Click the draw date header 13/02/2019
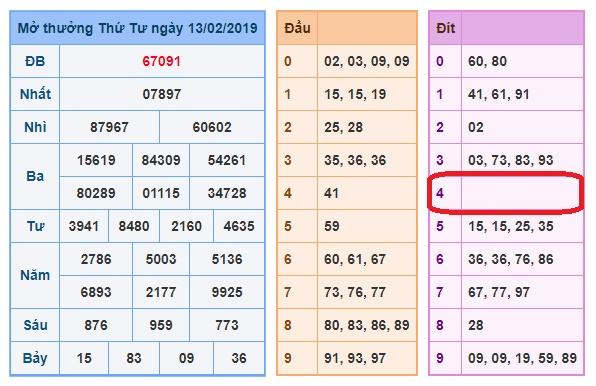The height and width of the screenshot is (386, 596). (223, 28)
